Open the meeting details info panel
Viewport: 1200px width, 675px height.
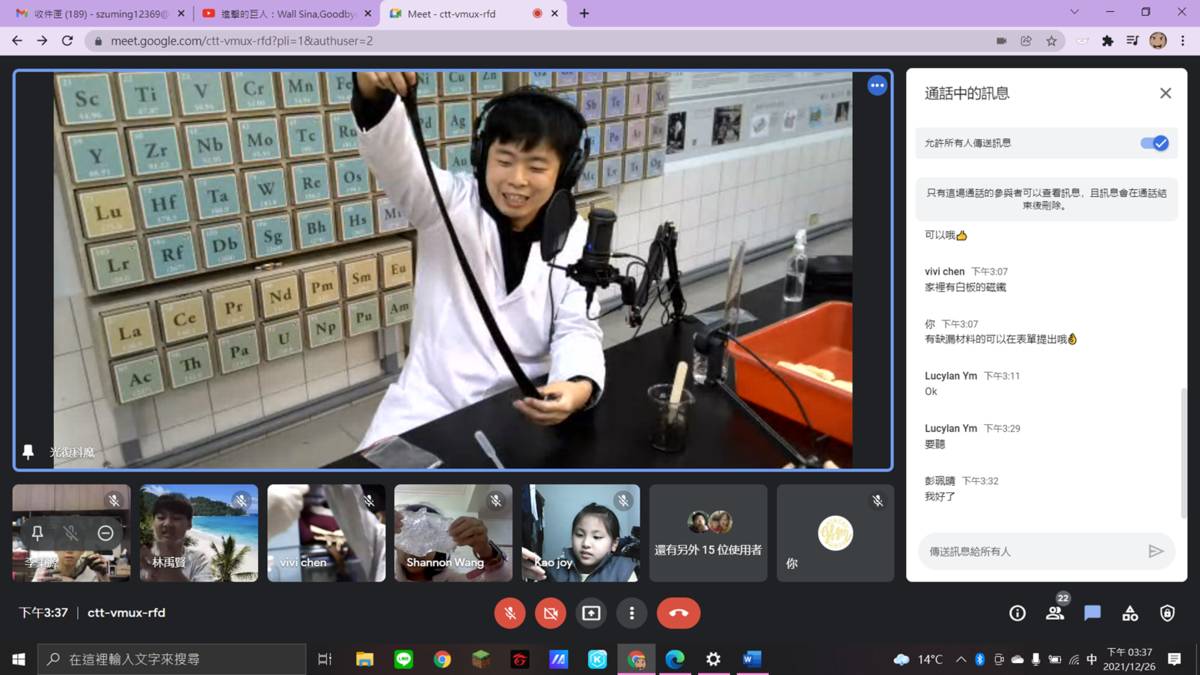click(x=1017, y=613)
